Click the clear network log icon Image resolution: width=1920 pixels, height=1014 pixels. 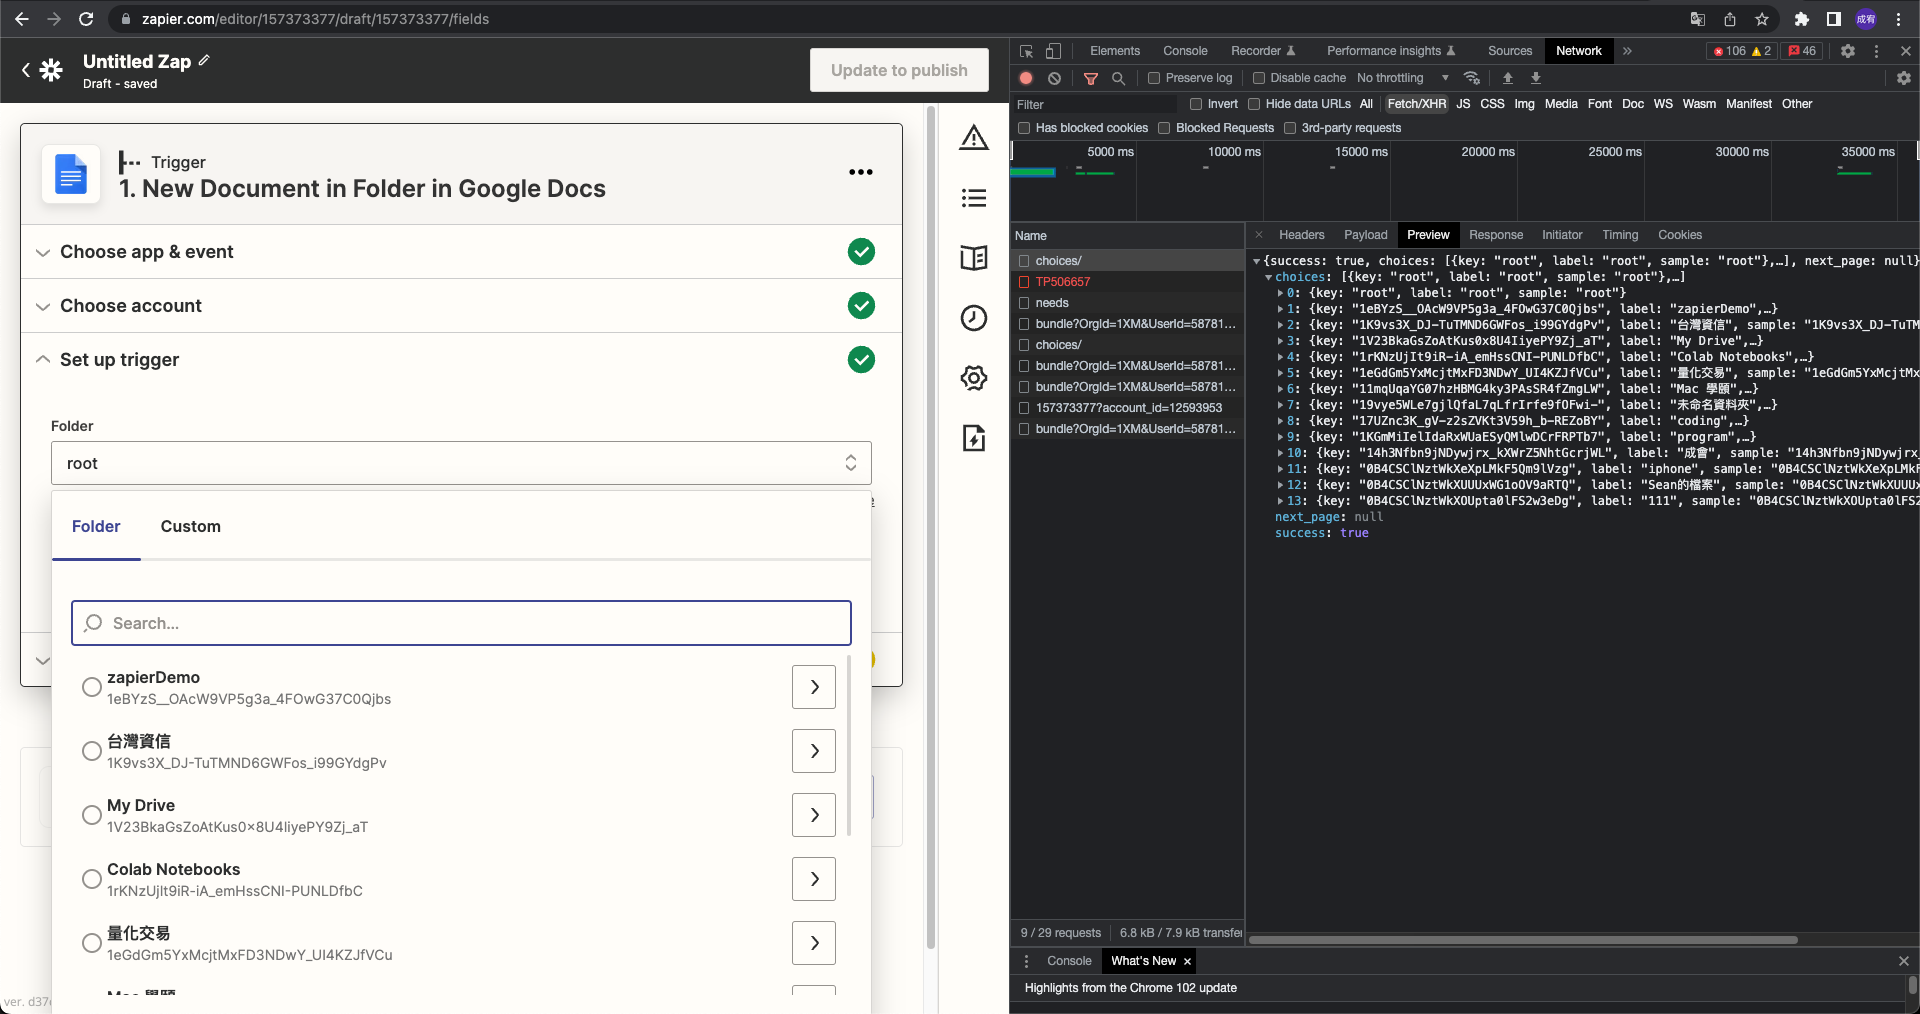1054,78
